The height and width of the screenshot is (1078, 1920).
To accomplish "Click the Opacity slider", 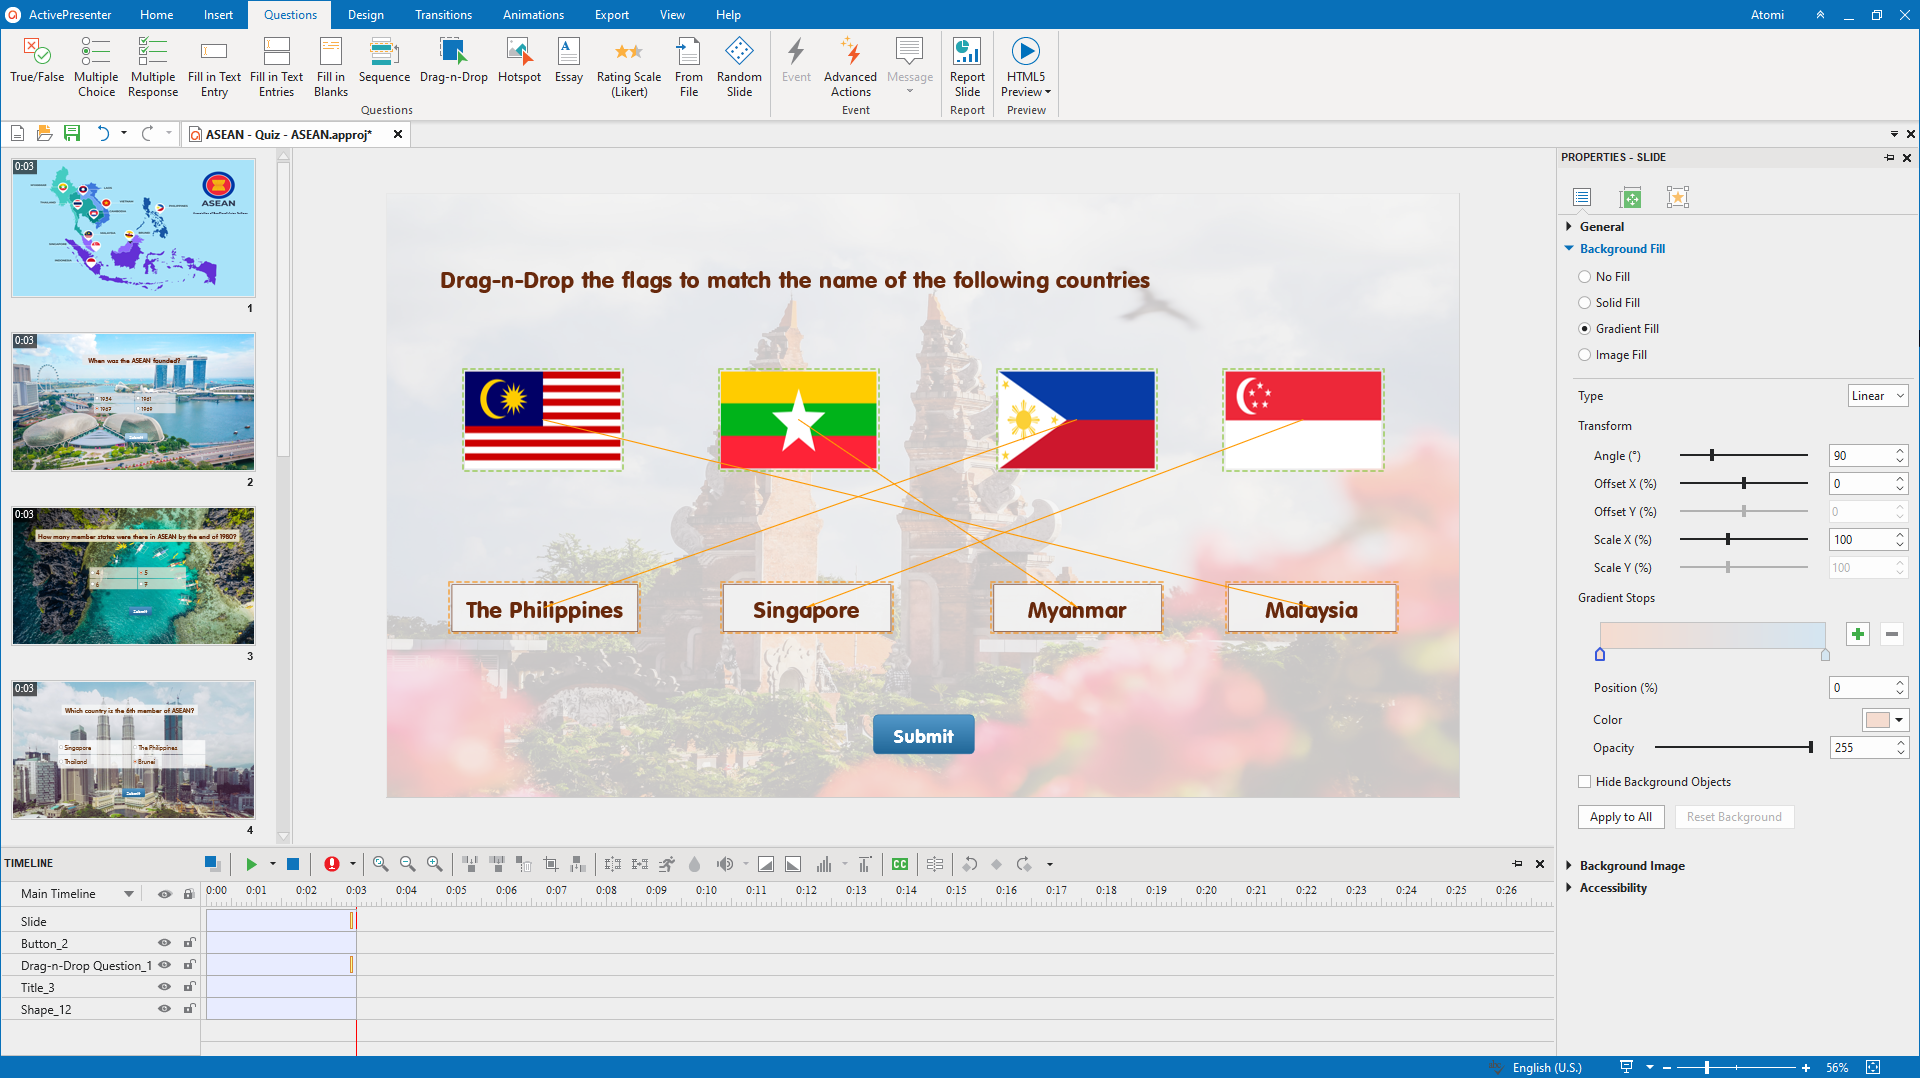I will [x=1734, y=748].
